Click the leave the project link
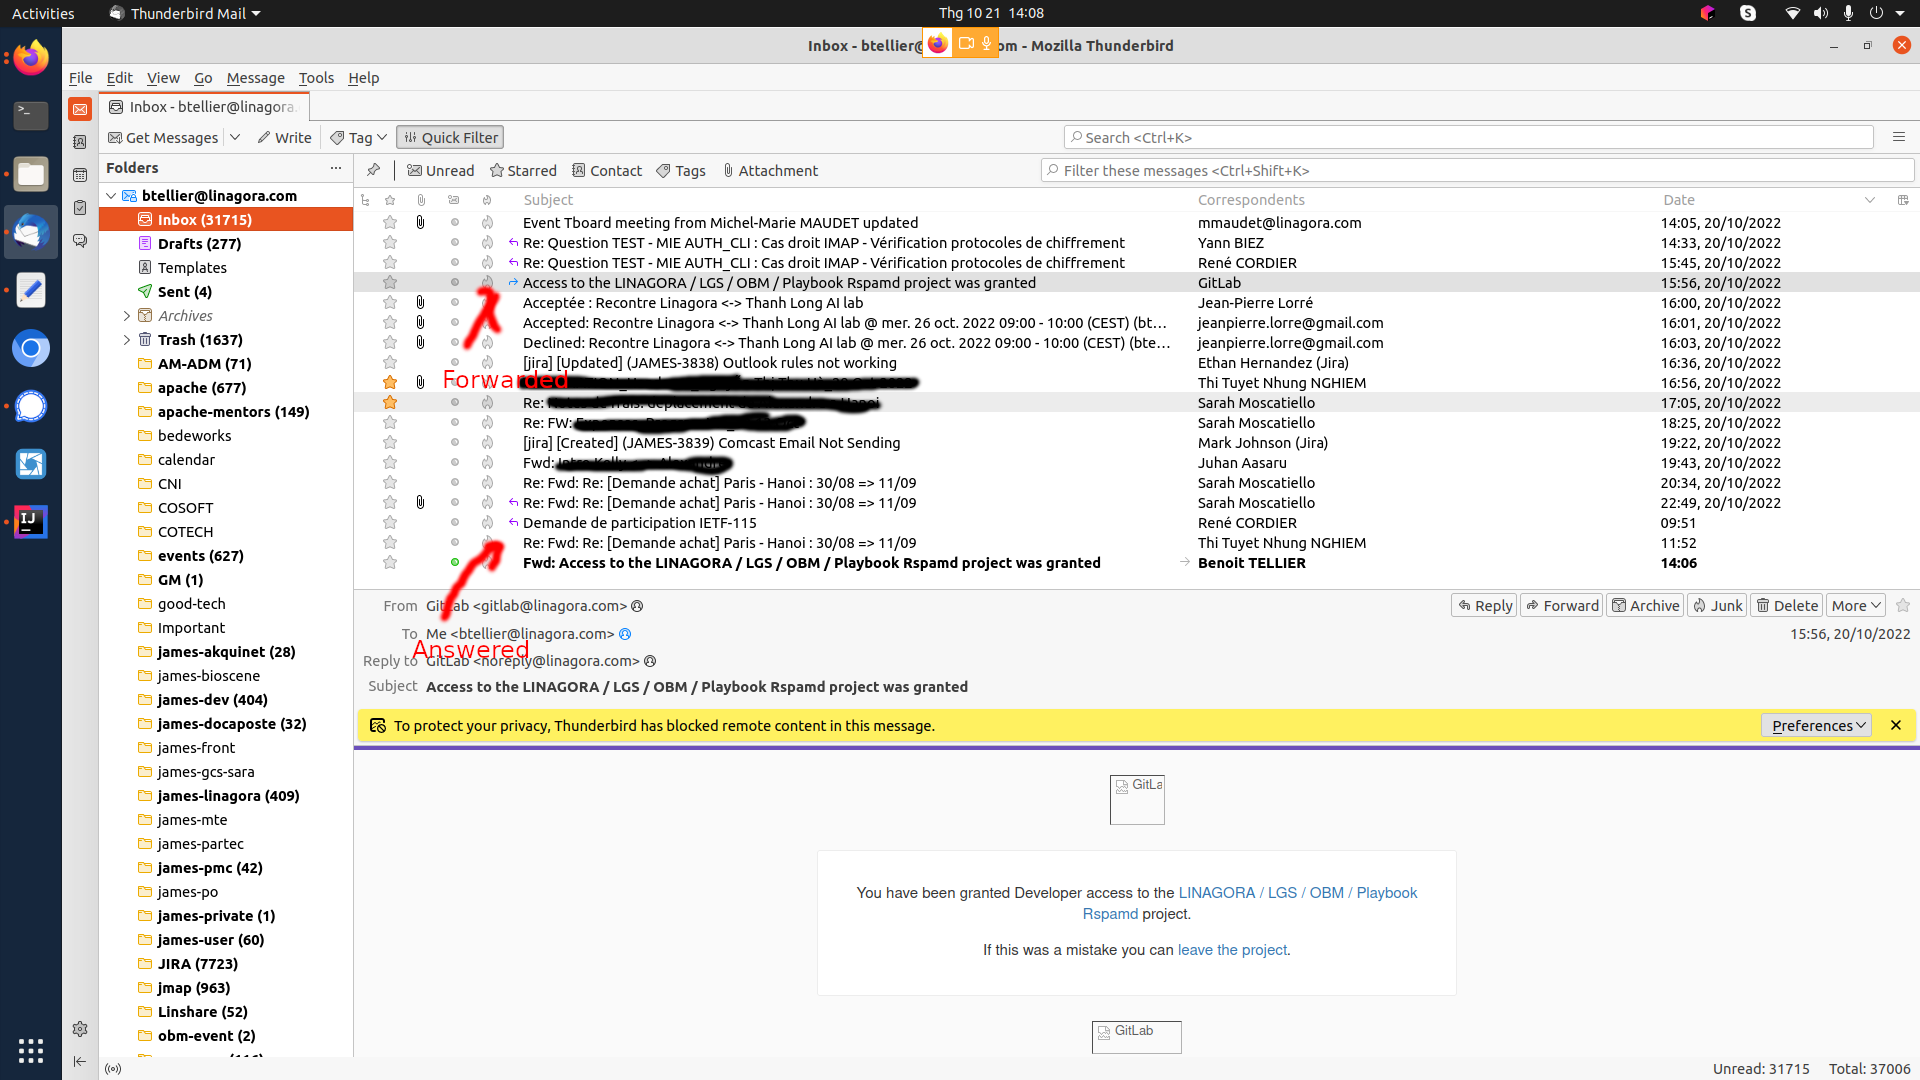 1232,949
